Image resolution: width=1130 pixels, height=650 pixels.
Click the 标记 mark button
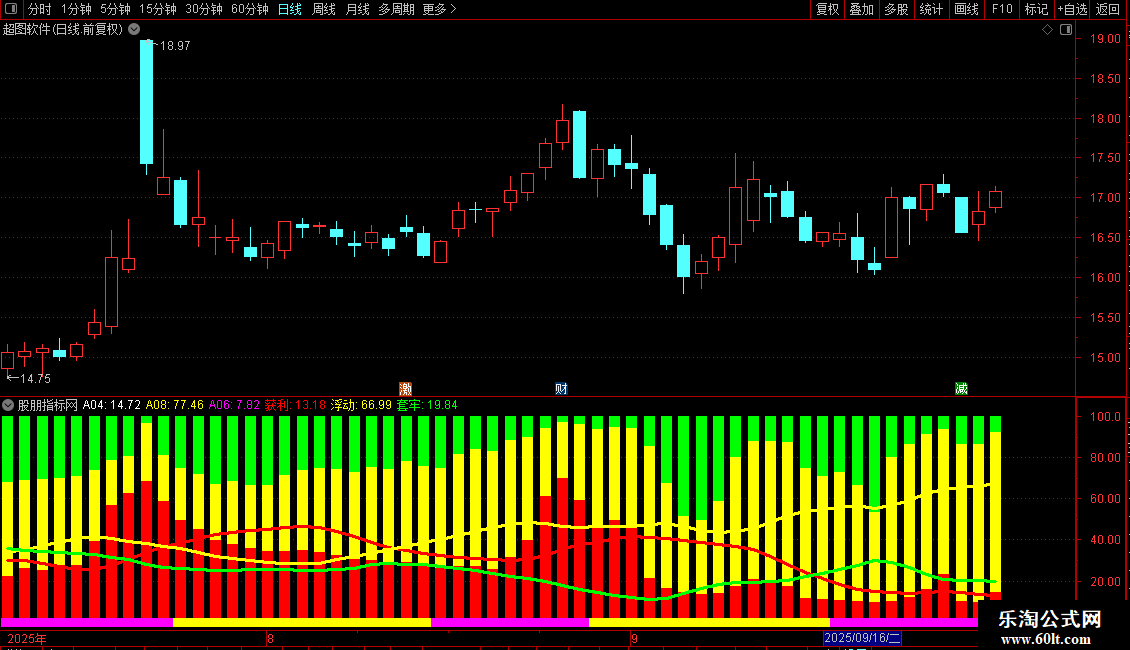[1036, 9]
